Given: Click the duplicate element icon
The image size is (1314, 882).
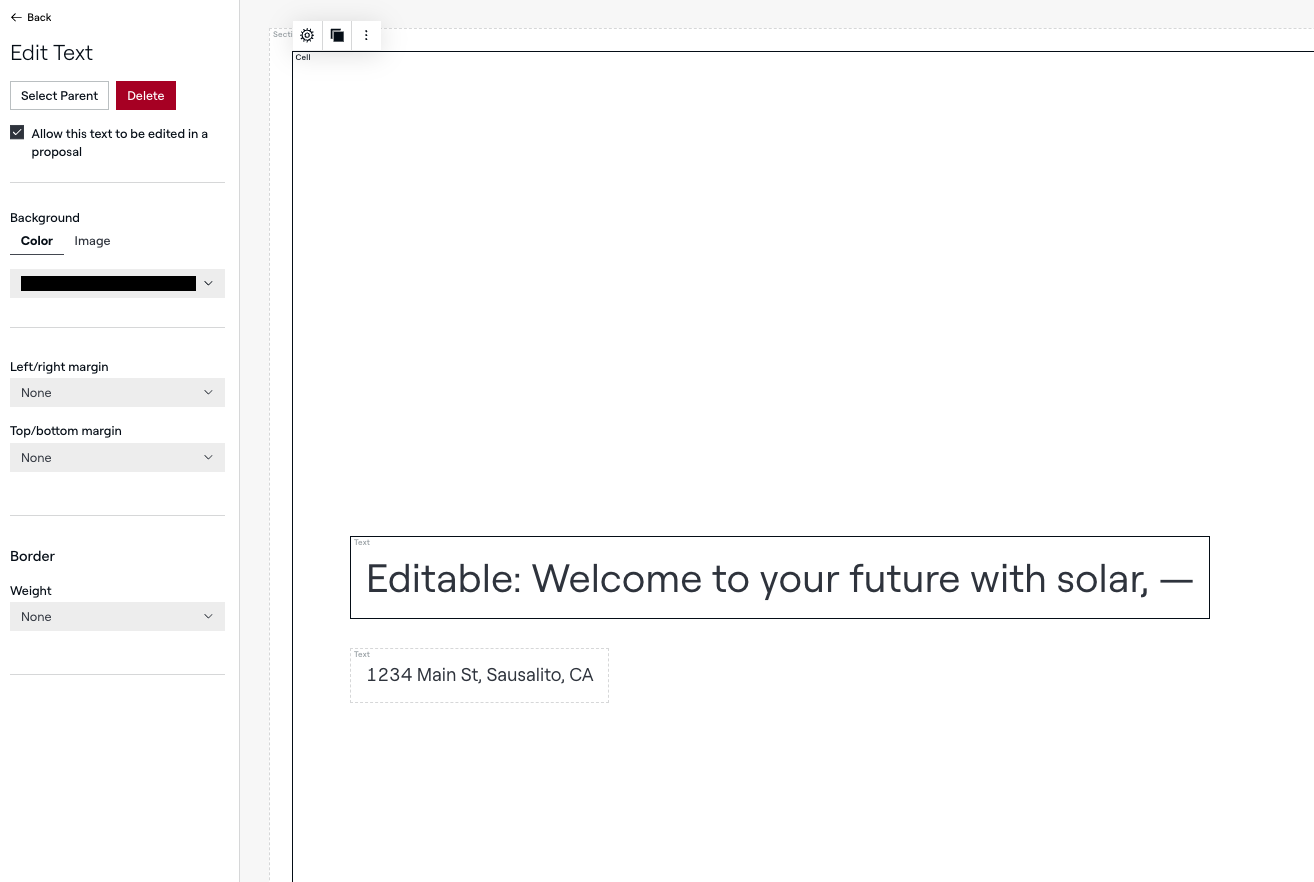Looking at the screenshot, I should coord(337,35).
